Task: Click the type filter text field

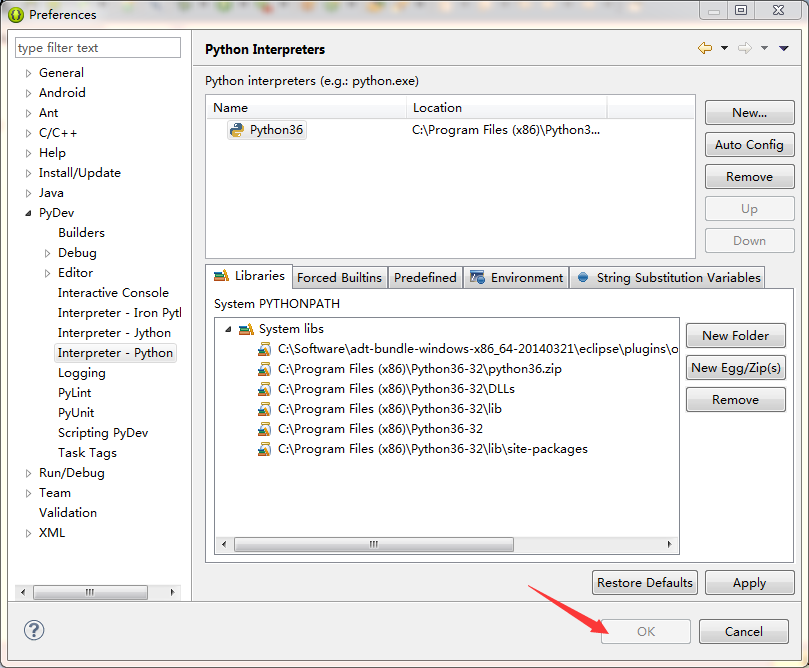Action: click(98, 48)
